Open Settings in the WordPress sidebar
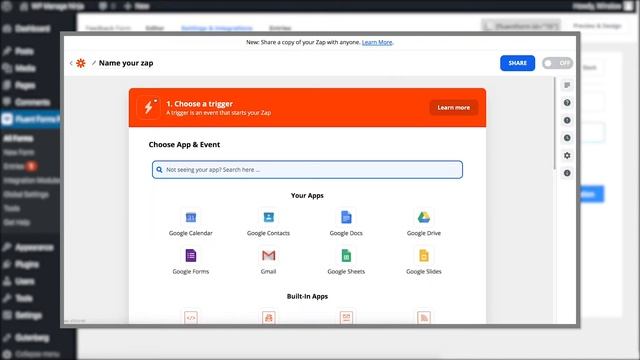 (x=28, y=315)
